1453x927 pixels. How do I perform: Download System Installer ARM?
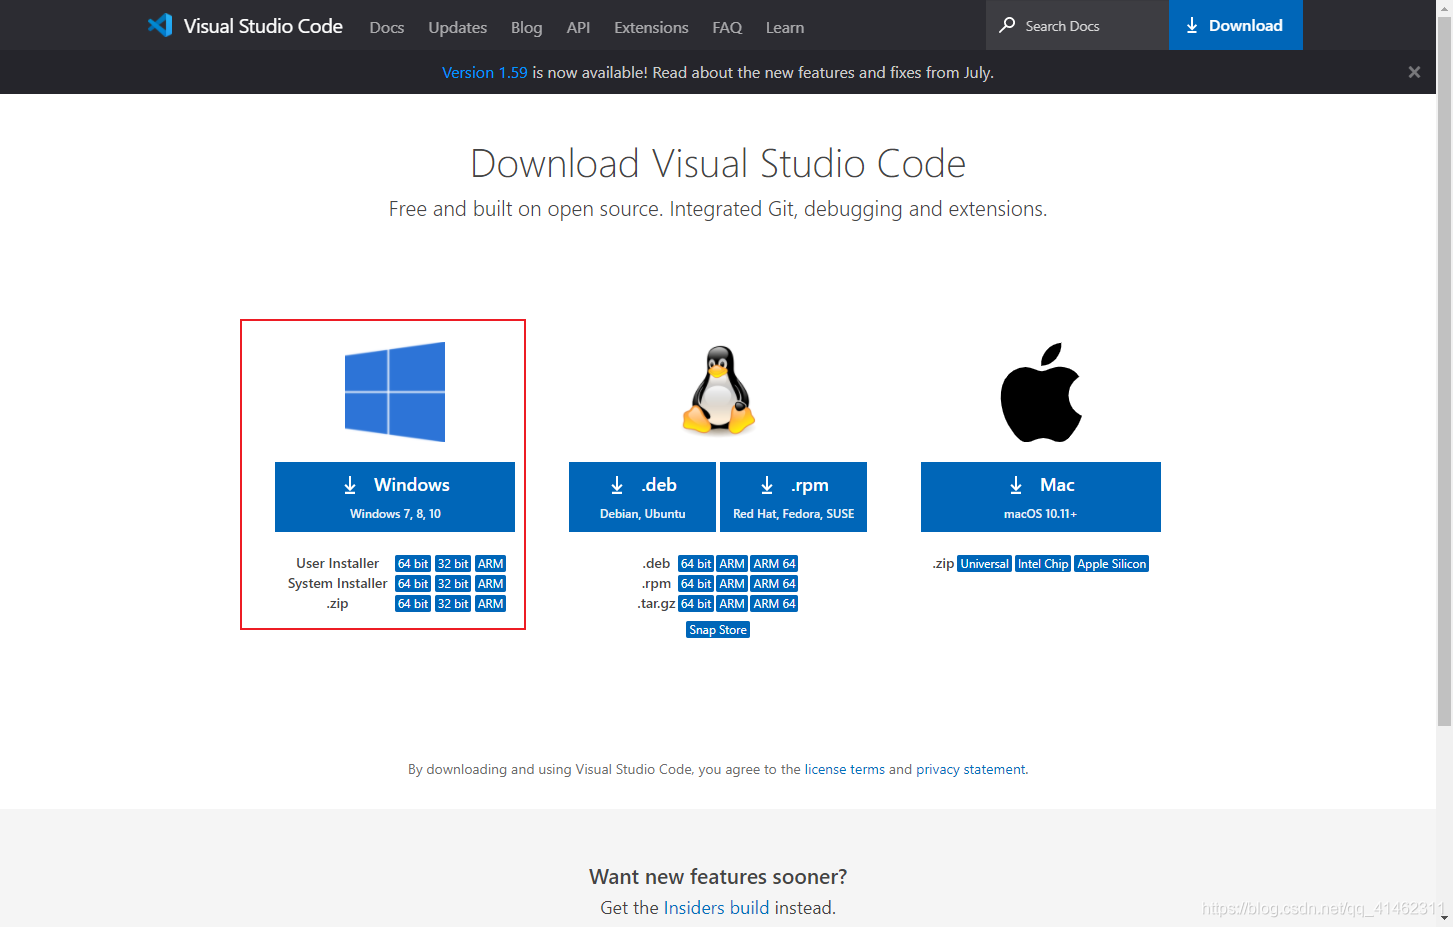click(x=490, y=584)
